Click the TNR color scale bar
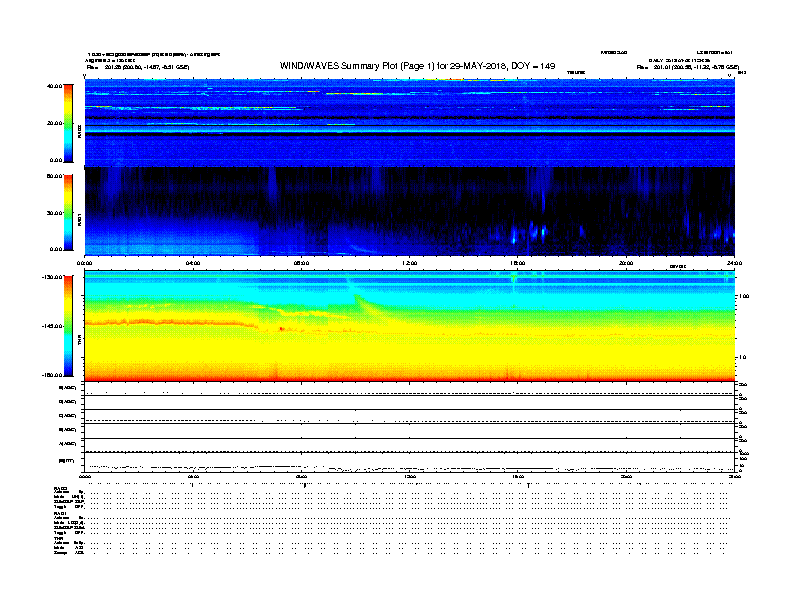The image size is (792, 612). pos(68,326)
